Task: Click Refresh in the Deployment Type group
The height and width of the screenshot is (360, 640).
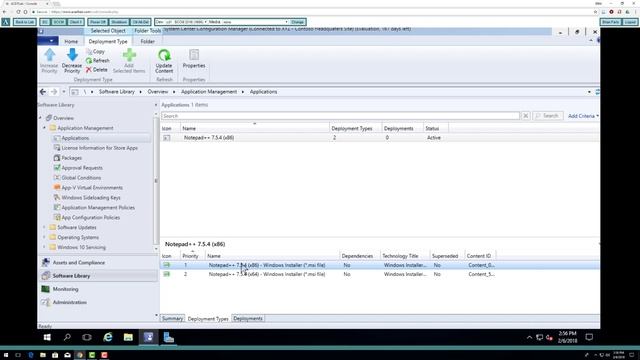Action: 98,60
